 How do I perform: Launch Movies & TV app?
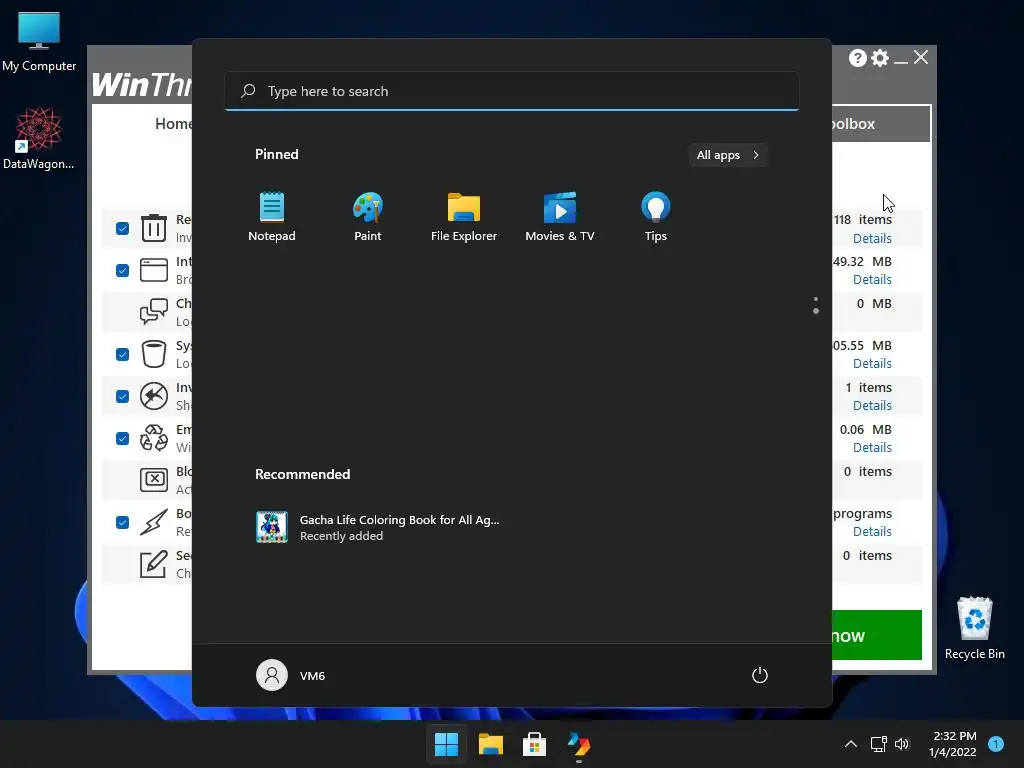coord(560,217)
